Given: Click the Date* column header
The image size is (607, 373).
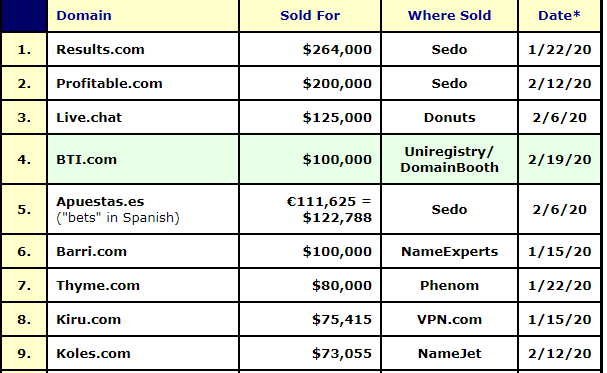Looking at the screenshot, I should 559,15.
